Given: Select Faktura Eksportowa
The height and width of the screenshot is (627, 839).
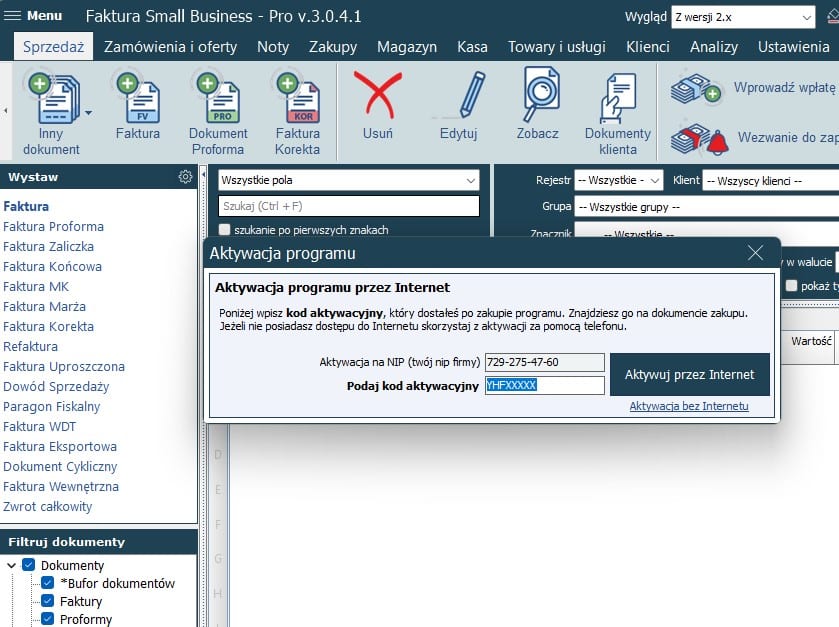Looking at the screenshot, I should tap(60, 446).
